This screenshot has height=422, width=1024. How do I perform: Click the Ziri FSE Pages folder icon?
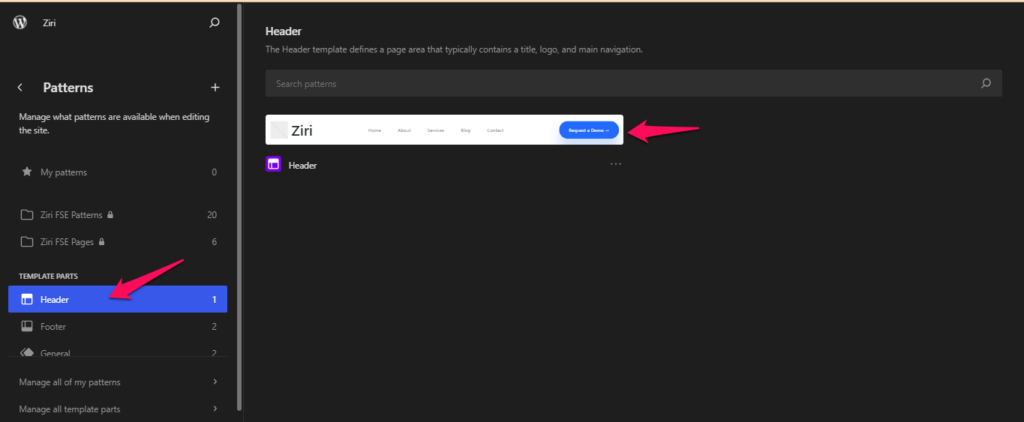pos(27,242)
